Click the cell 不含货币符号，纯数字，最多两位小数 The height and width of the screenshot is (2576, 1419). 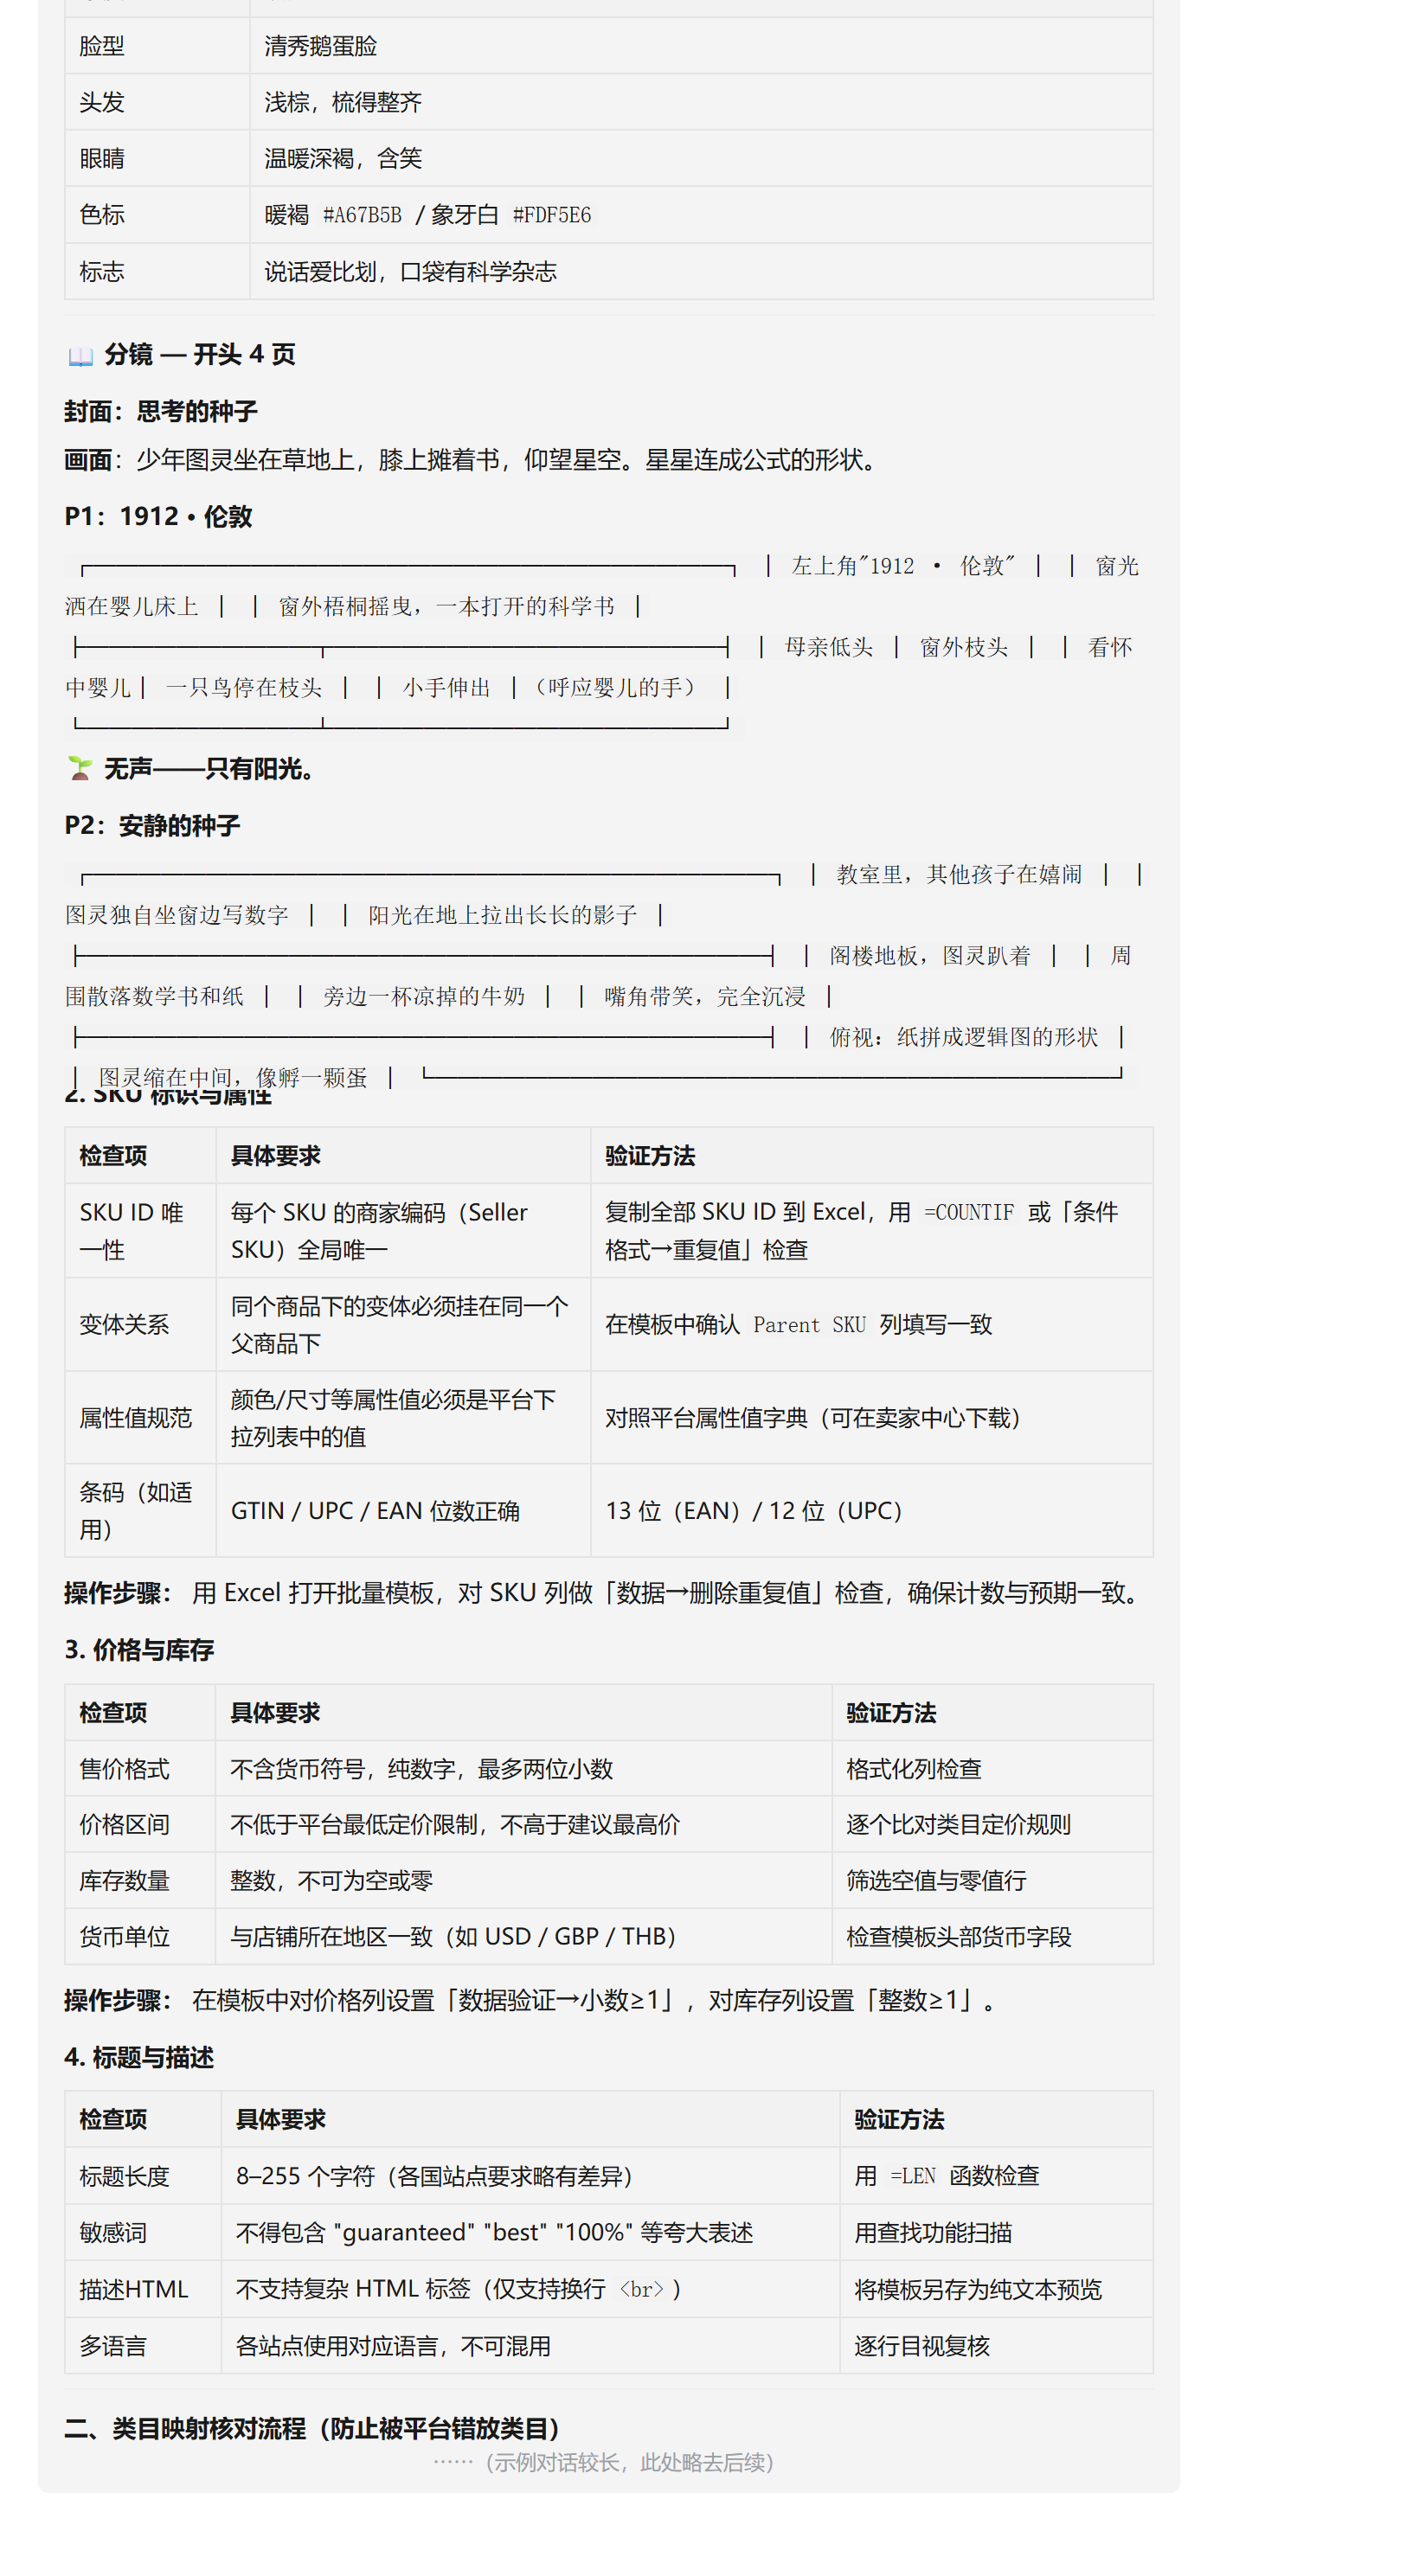(x=524, y=1769)
